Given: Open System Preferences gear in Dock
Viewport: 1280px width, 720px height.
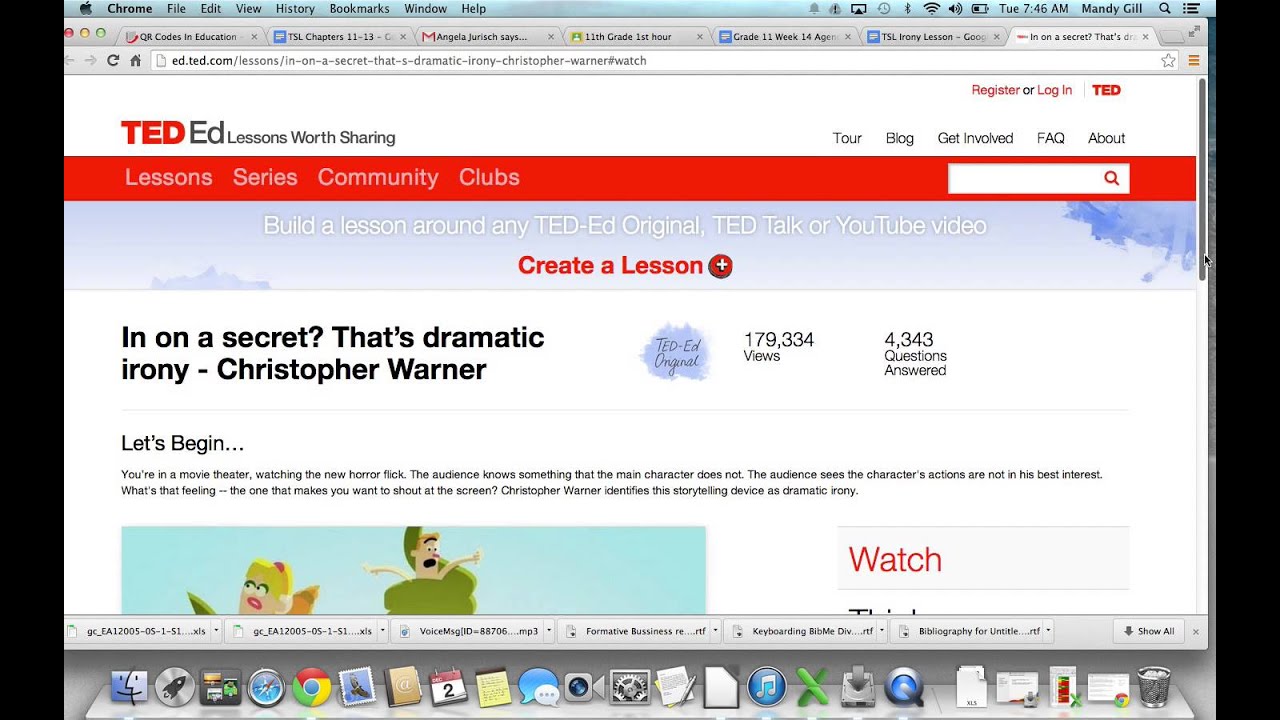Looking at the screenshot, I should pyautogui.click(x=630, y=687).
